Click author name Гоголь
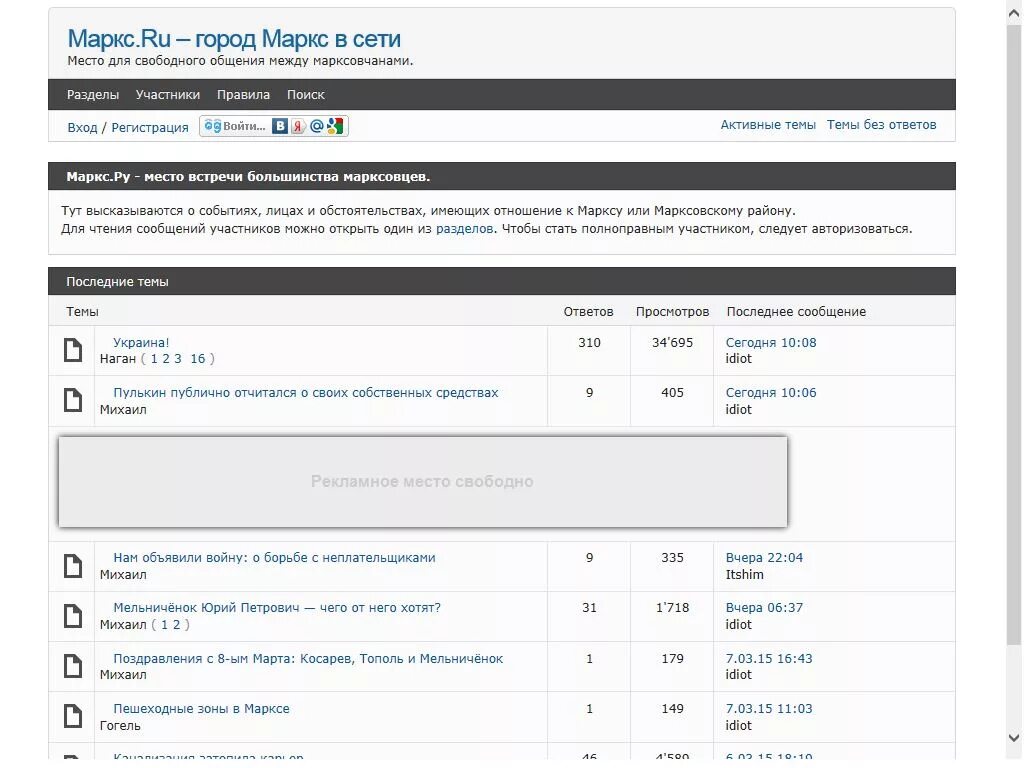1024x768 pixels. 120,726
